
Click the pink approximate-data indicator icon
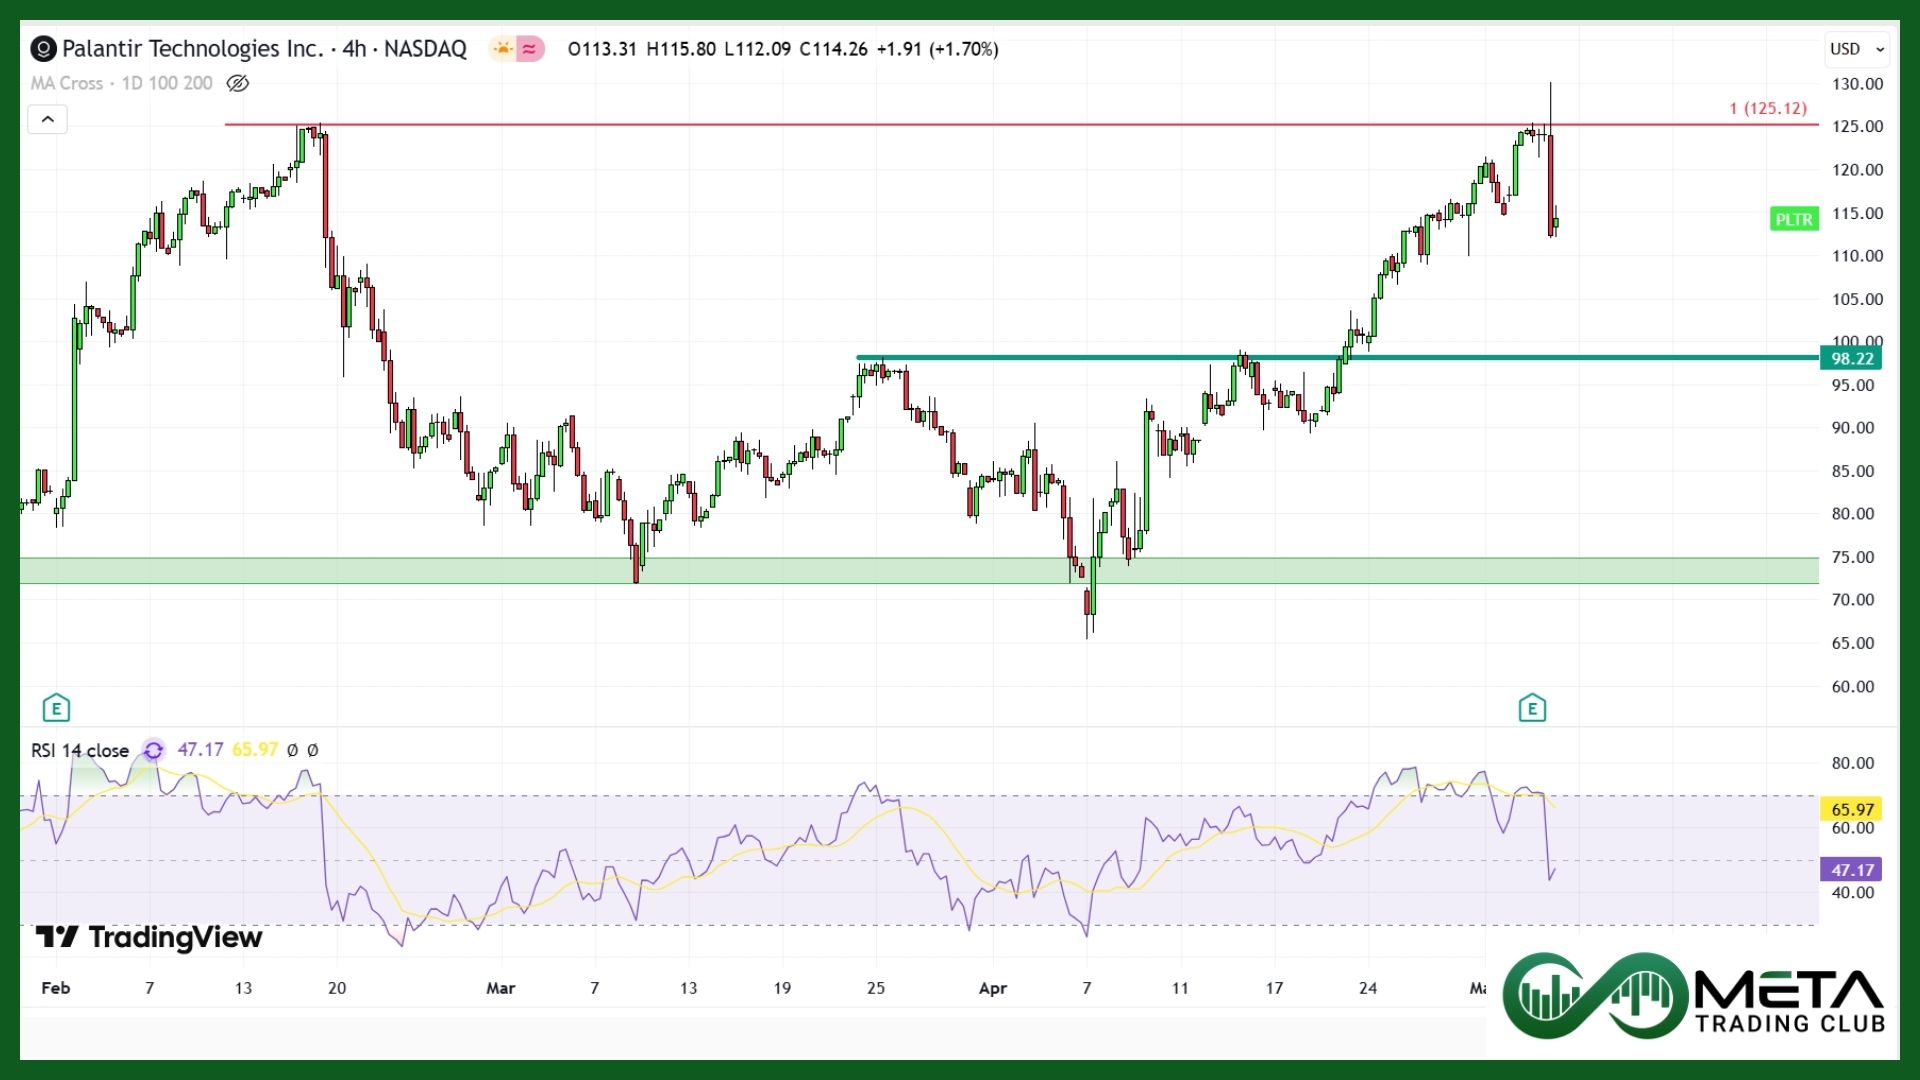530,48
